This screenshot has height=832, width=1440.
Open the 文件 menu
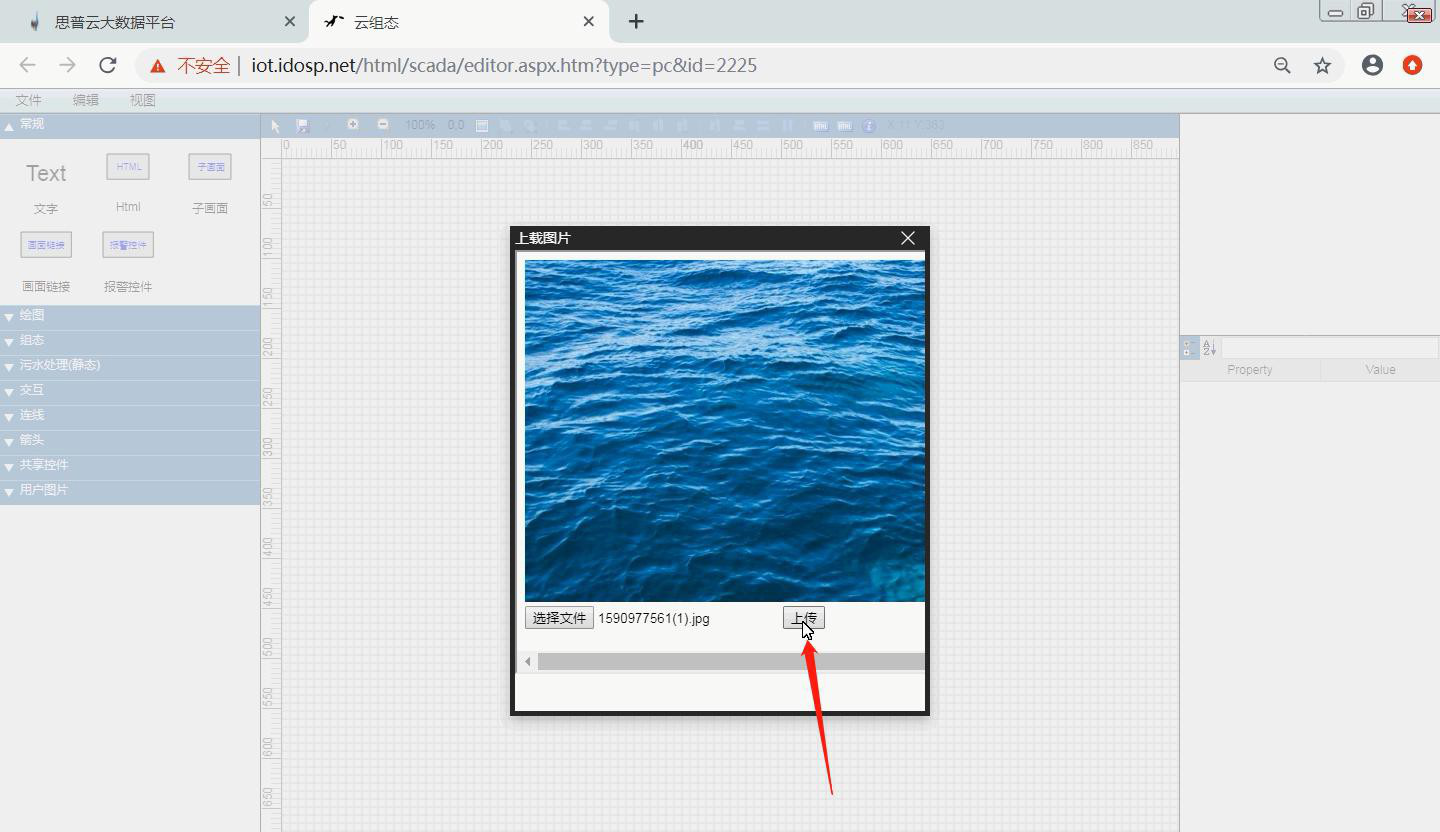(29, 100)
